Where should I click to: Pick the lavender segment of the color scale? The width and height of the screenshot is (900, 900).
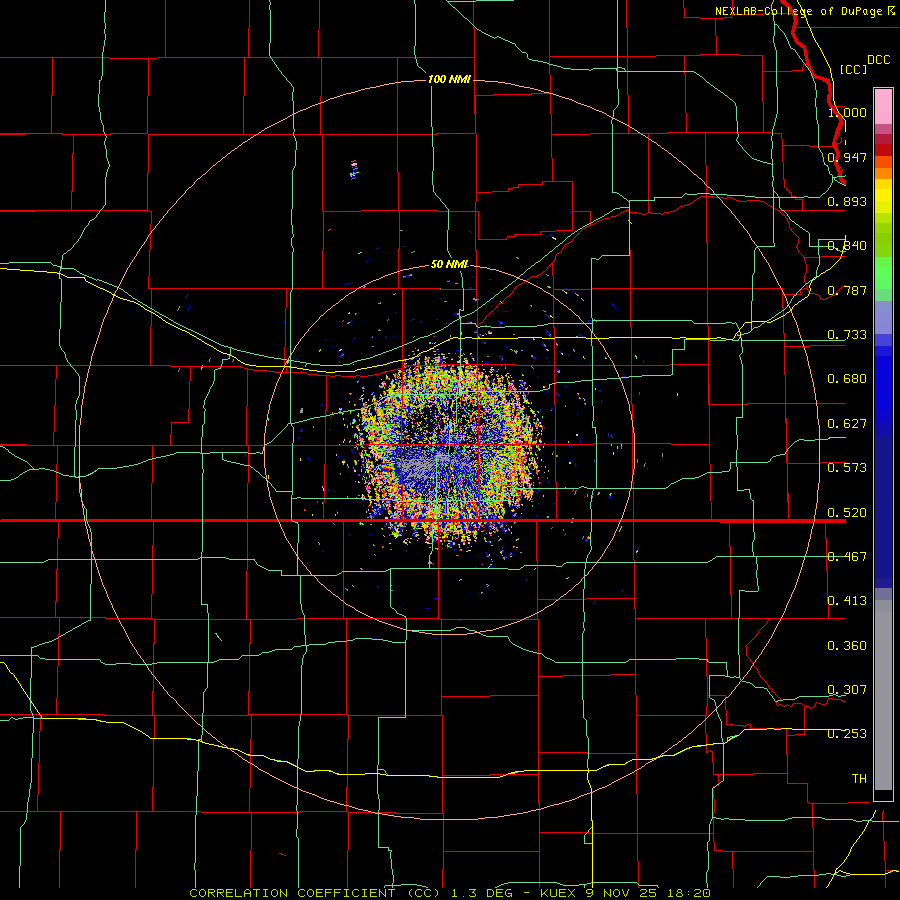pyautogui.click(x=883, y=317)
